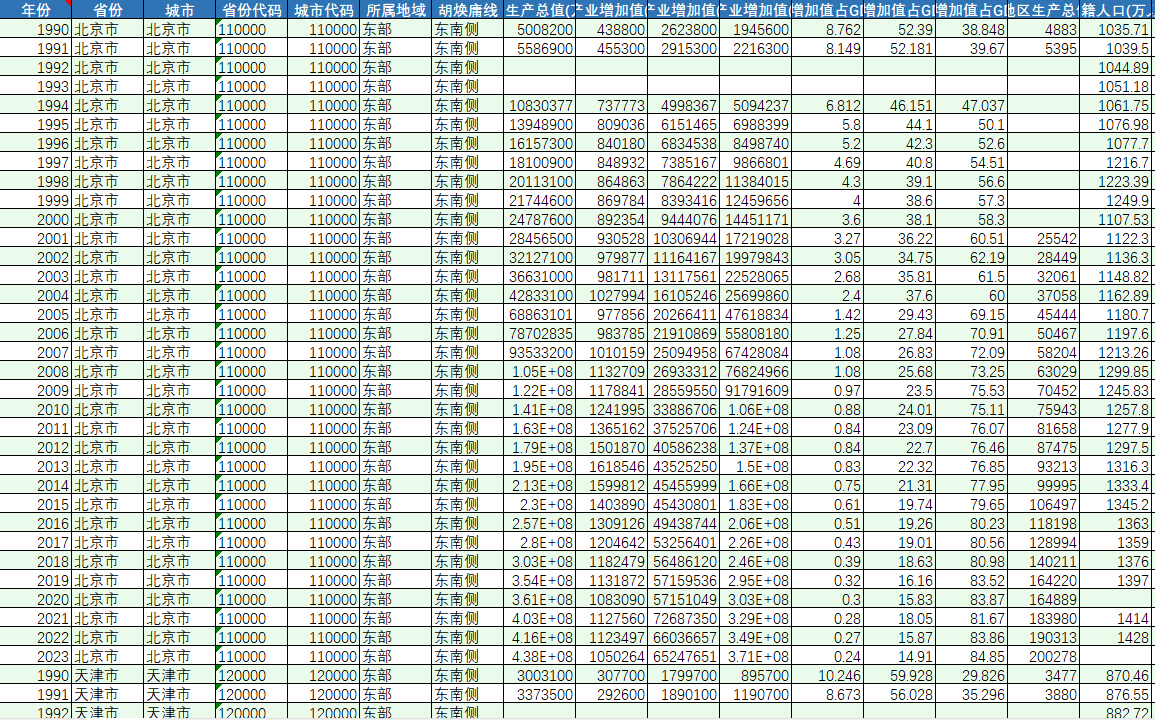Image resolution: width=1155 pixels, height=720 pixels.
Task: Select the 年份 header cell
Action: [36, 10]
